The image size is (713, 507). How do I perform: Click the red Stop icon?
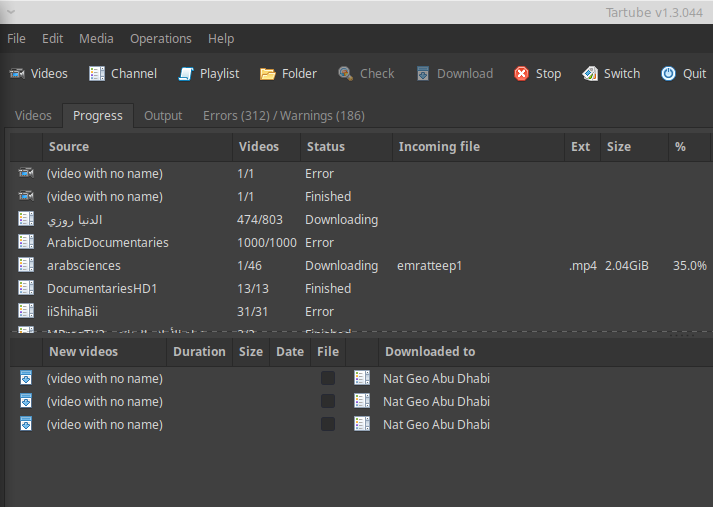pyautogui.click(x=522, y=73)
